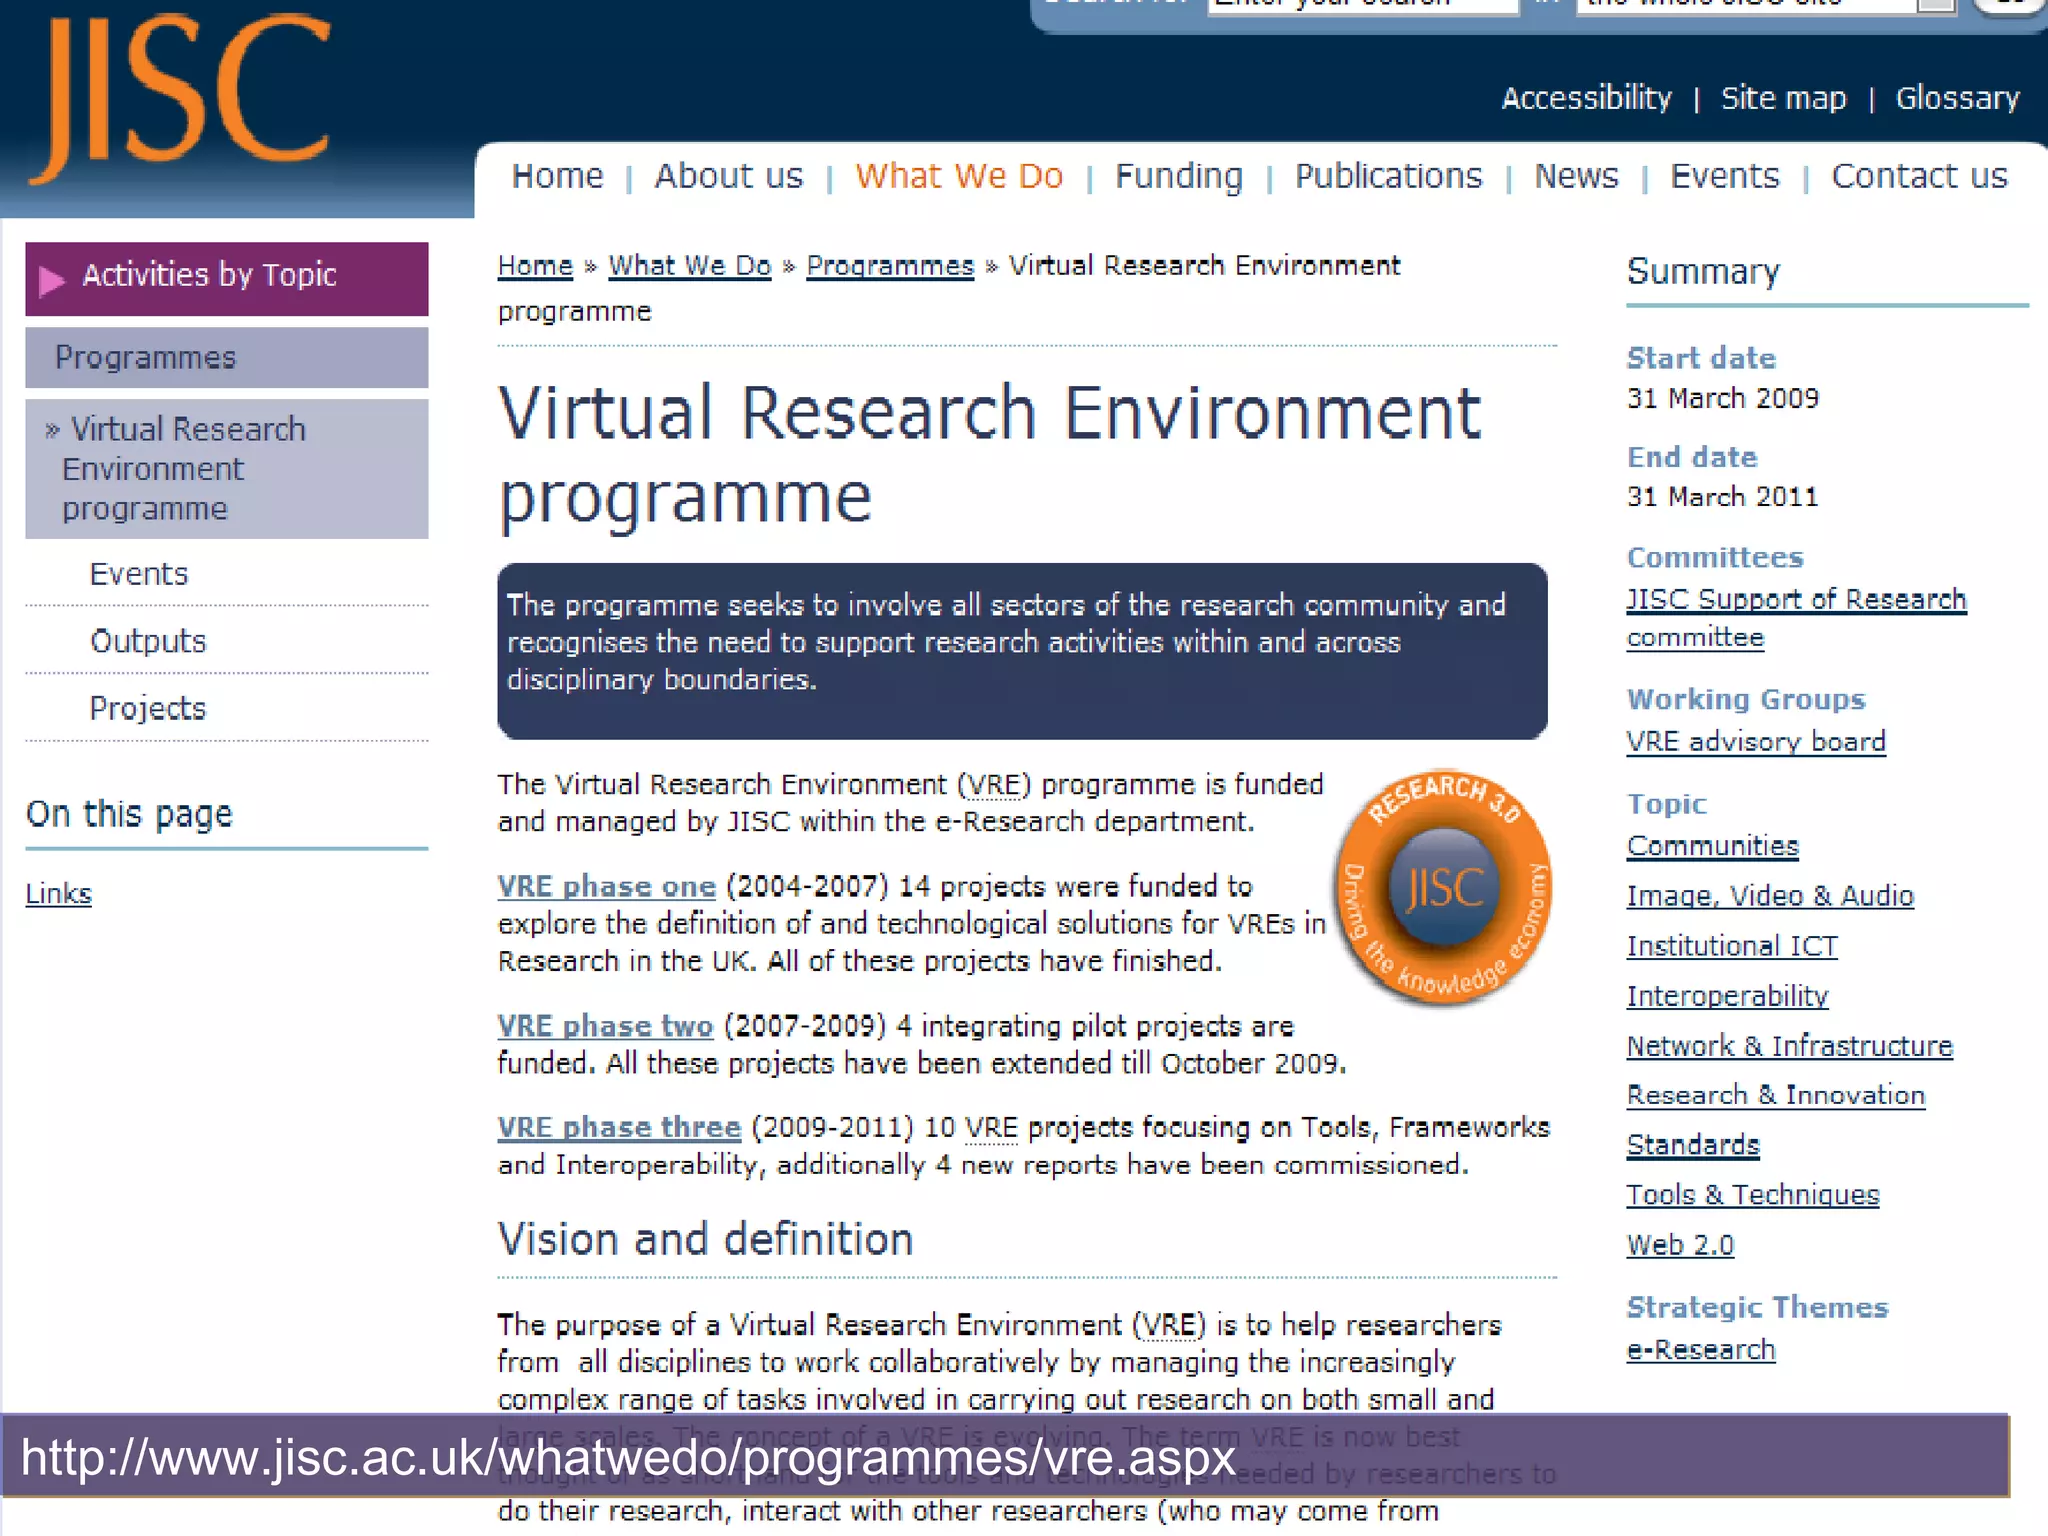The width and height of the screenshot is (2048, 1536).
Task: Open the Home main navigation item
Action: coord(557,176)
